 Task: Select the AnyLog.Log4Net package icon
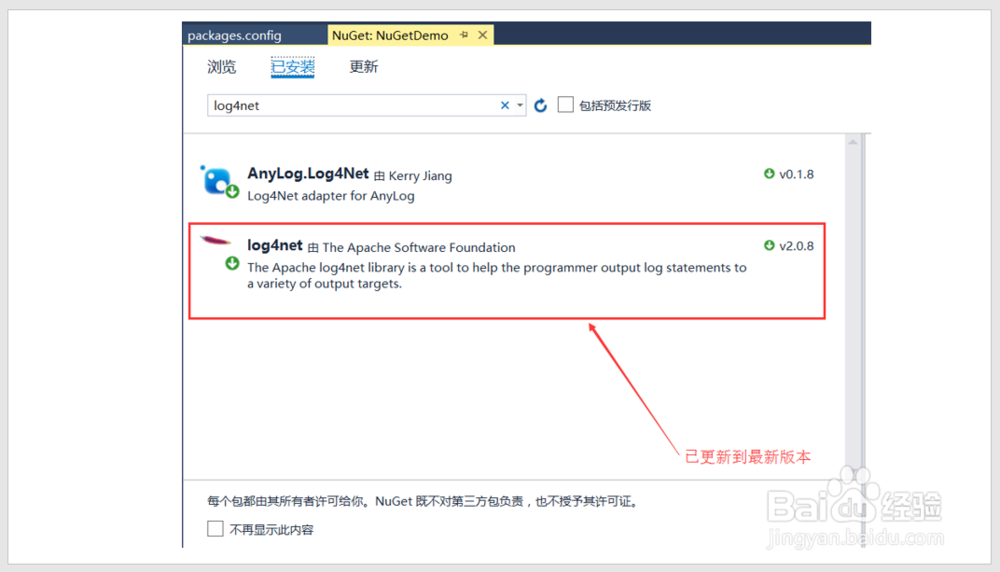click(x=218, y=181)
